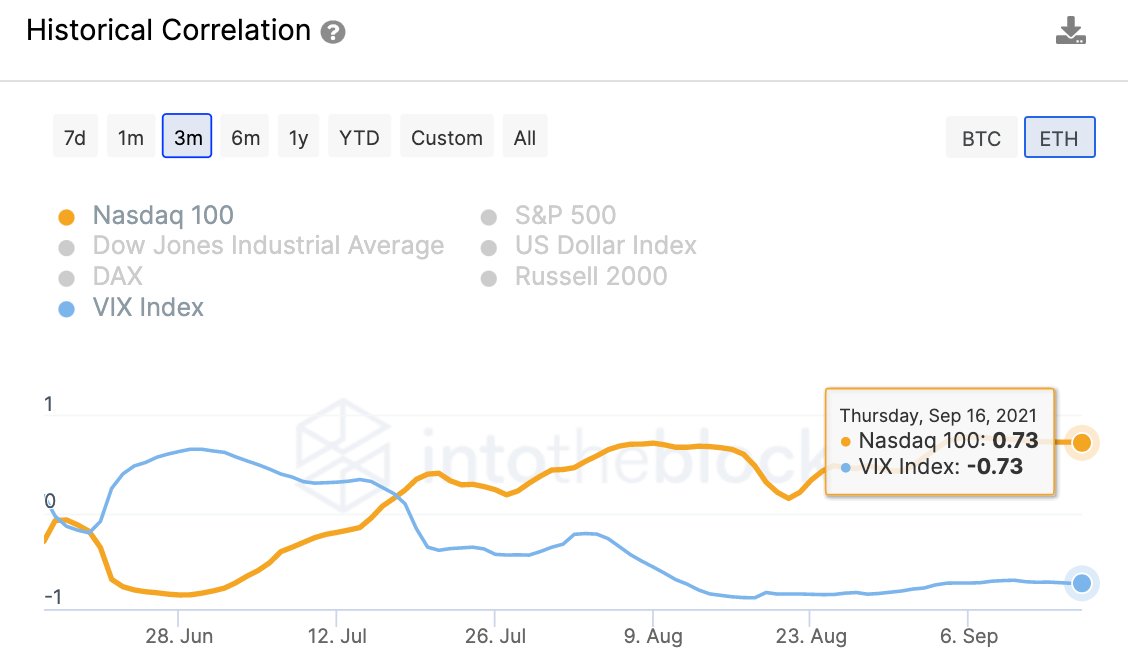Show the DAX series

117,277
